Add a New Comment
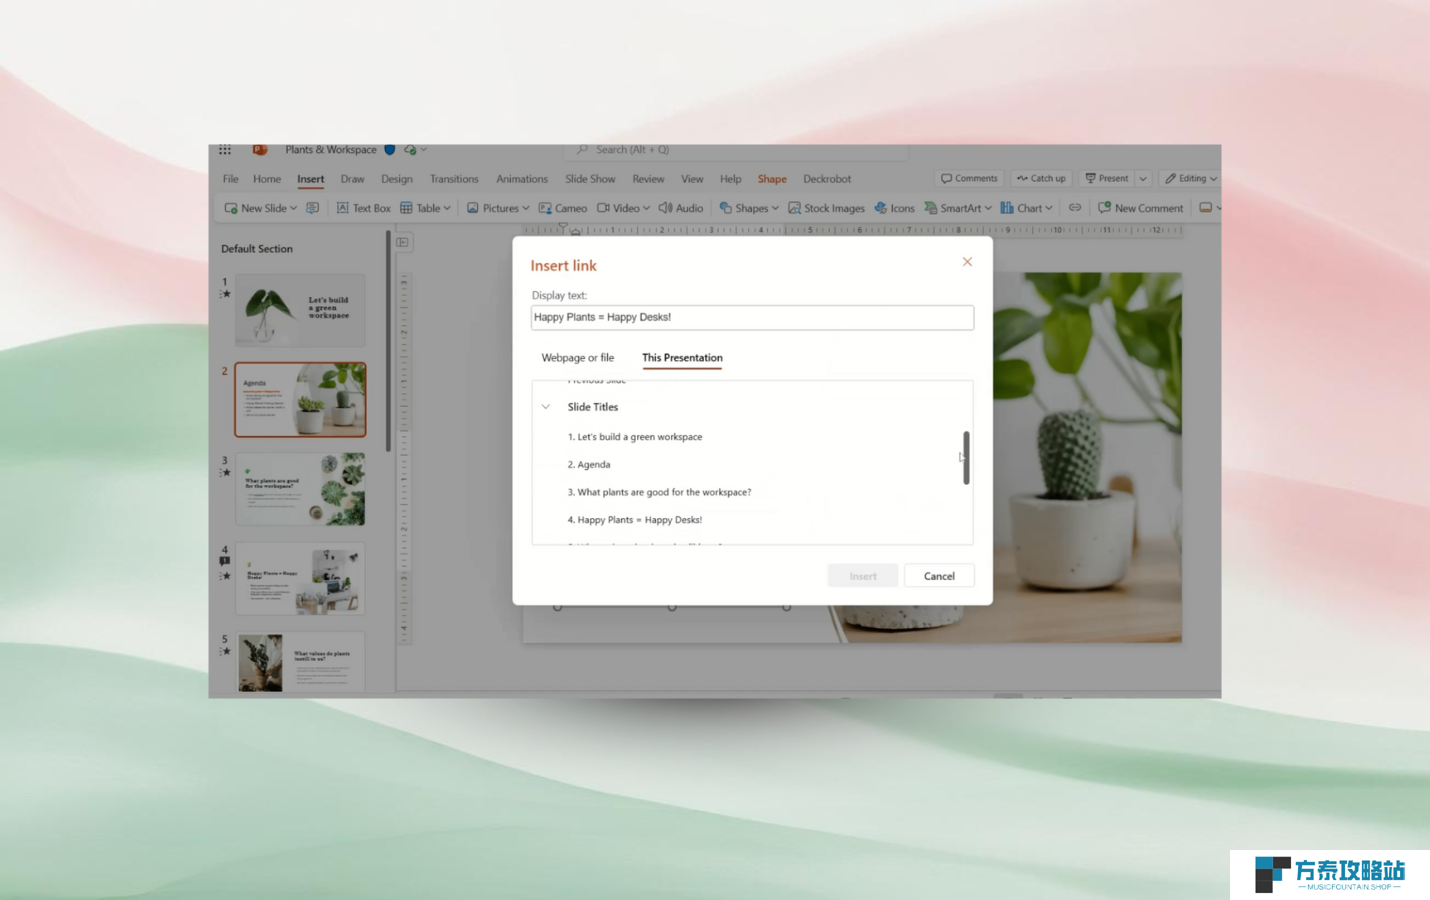This screenshot has width=1430, height=900. [x=1140, y=208]
